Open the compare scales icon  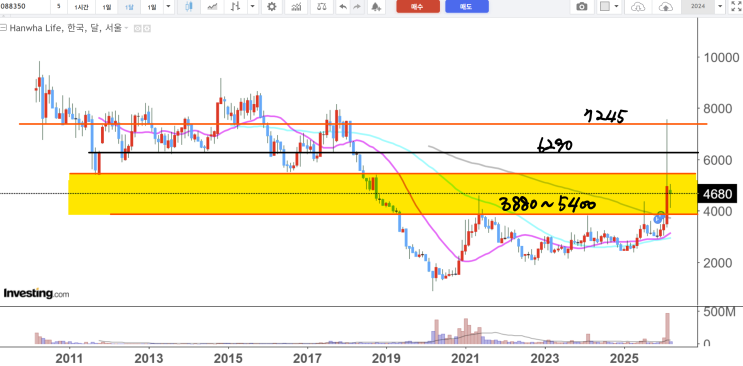click(x=322, y=7)
